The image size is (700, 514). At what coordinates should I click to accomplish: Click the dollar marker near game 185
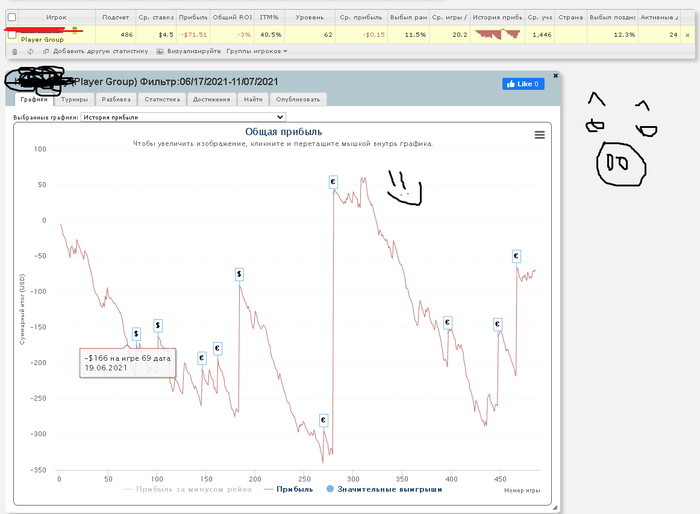pyautogui.click(x=239, y=274)
